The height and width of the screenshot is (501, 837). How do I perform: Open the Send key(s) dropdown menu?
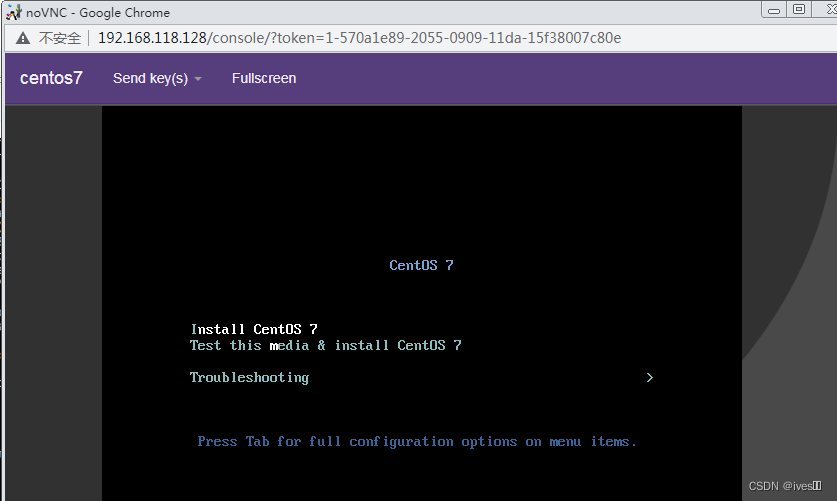tap(157, 78)
